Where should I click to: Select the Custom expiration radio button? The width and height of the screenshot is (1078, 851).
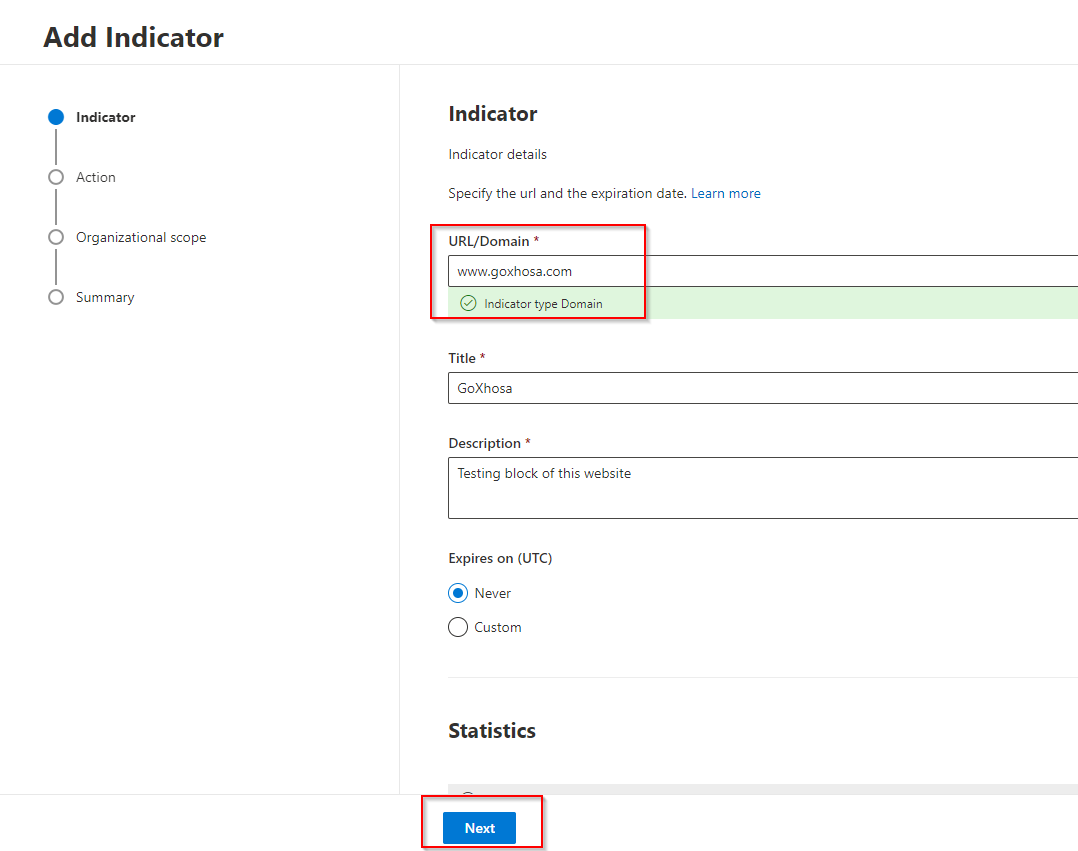click(458, 627)
